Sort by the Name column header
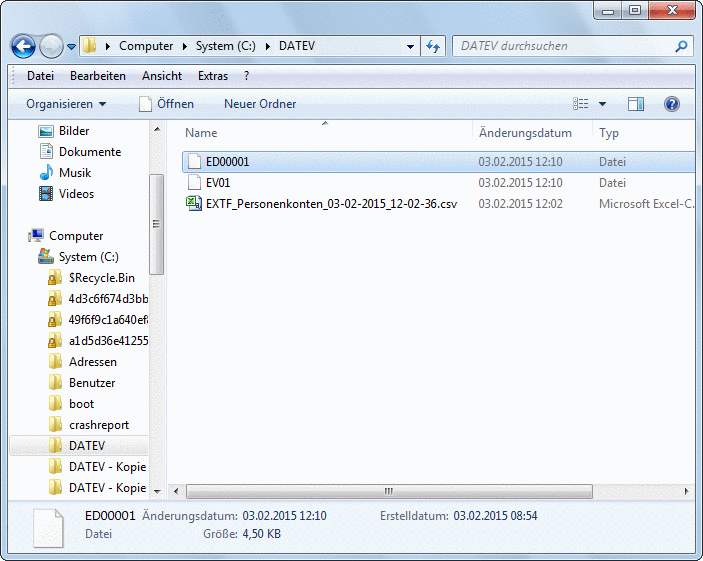The height and width of the screenshot is (561, 703). pos(201,133)
